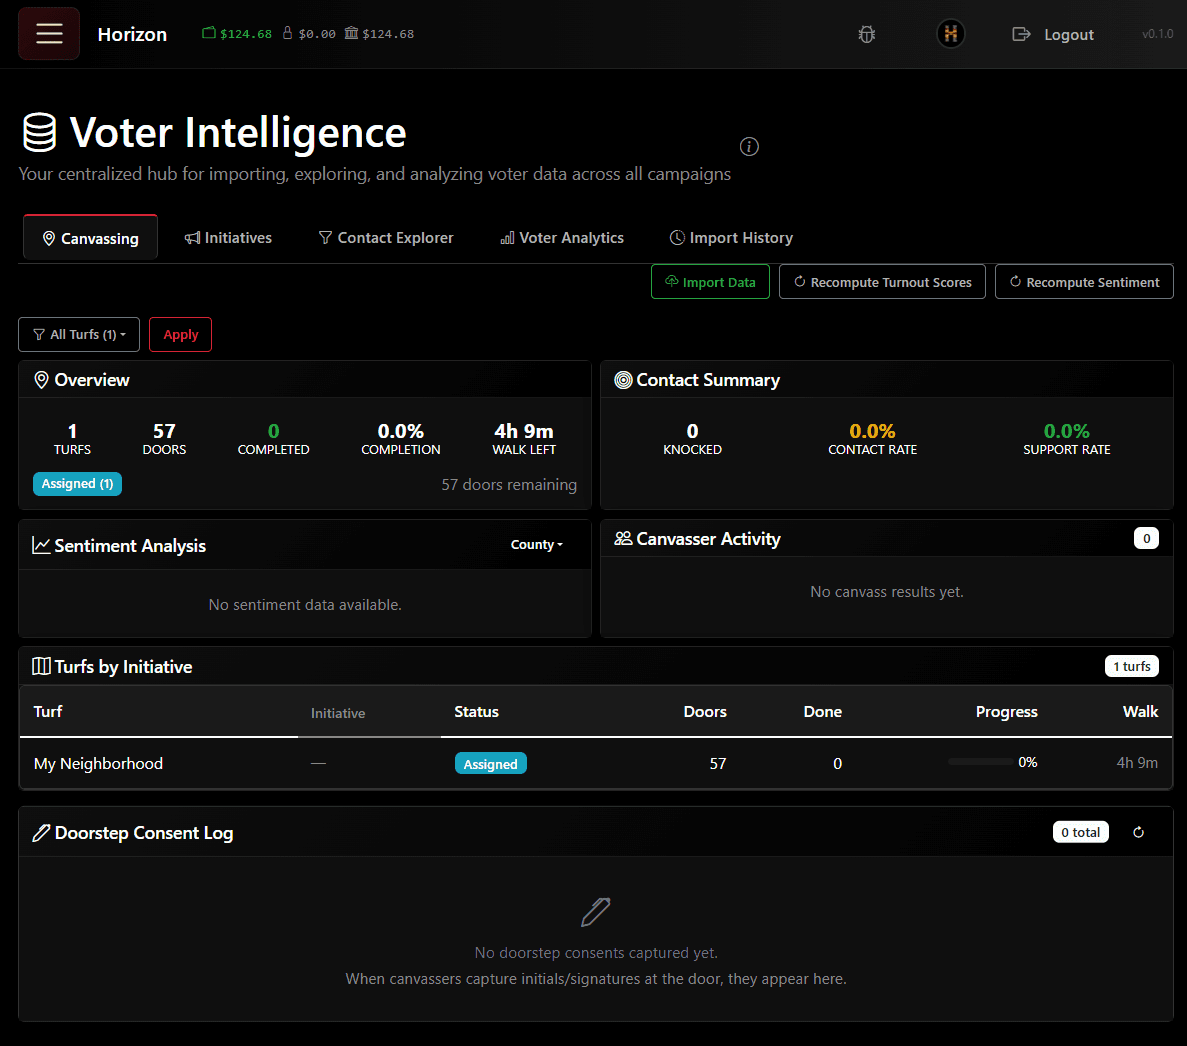Click the bug report icon
This screenshot has height=1046, width=1187.
click(x=867, y=34)
